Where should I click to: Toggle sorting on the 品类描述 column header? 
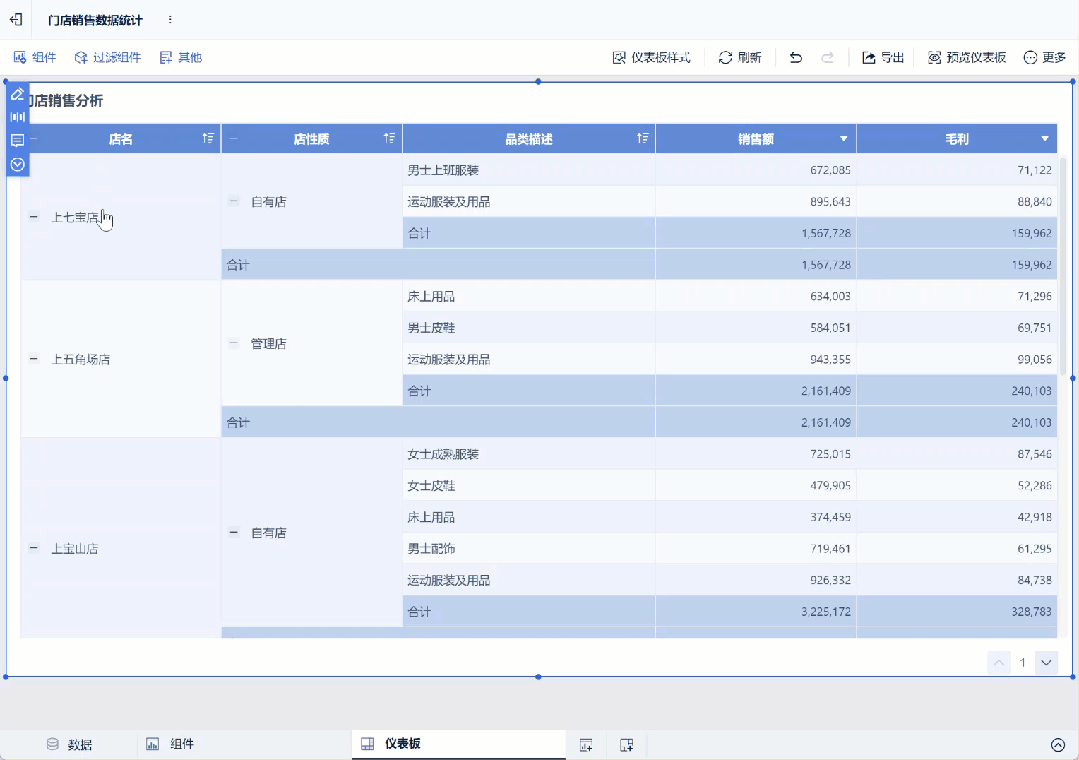[x=643, y=138]
